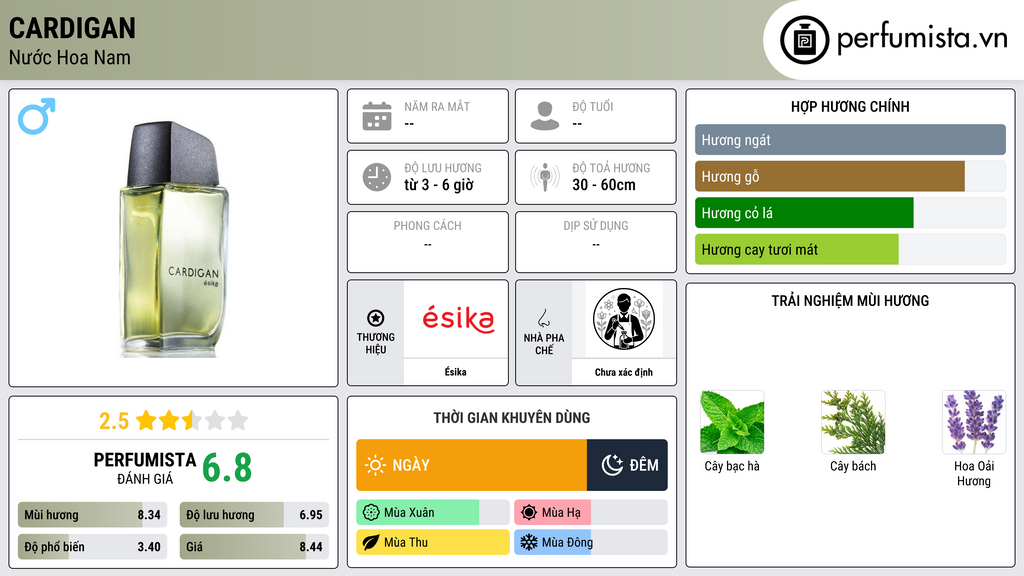Click the từ 3 - 6 giờ longevity value
The height and width of the screenshot is (576, 1024).
pyautogui.click(x=439, y=185)
